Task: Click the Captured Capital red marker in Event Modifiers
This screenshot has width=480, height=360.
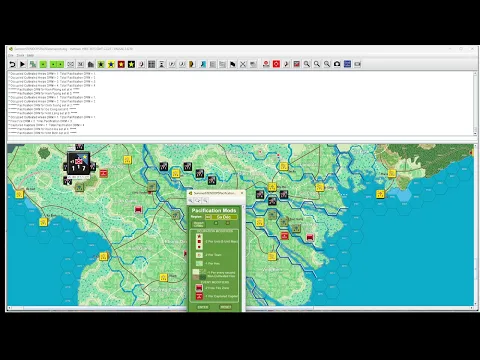Action: (x=199, y=296)
